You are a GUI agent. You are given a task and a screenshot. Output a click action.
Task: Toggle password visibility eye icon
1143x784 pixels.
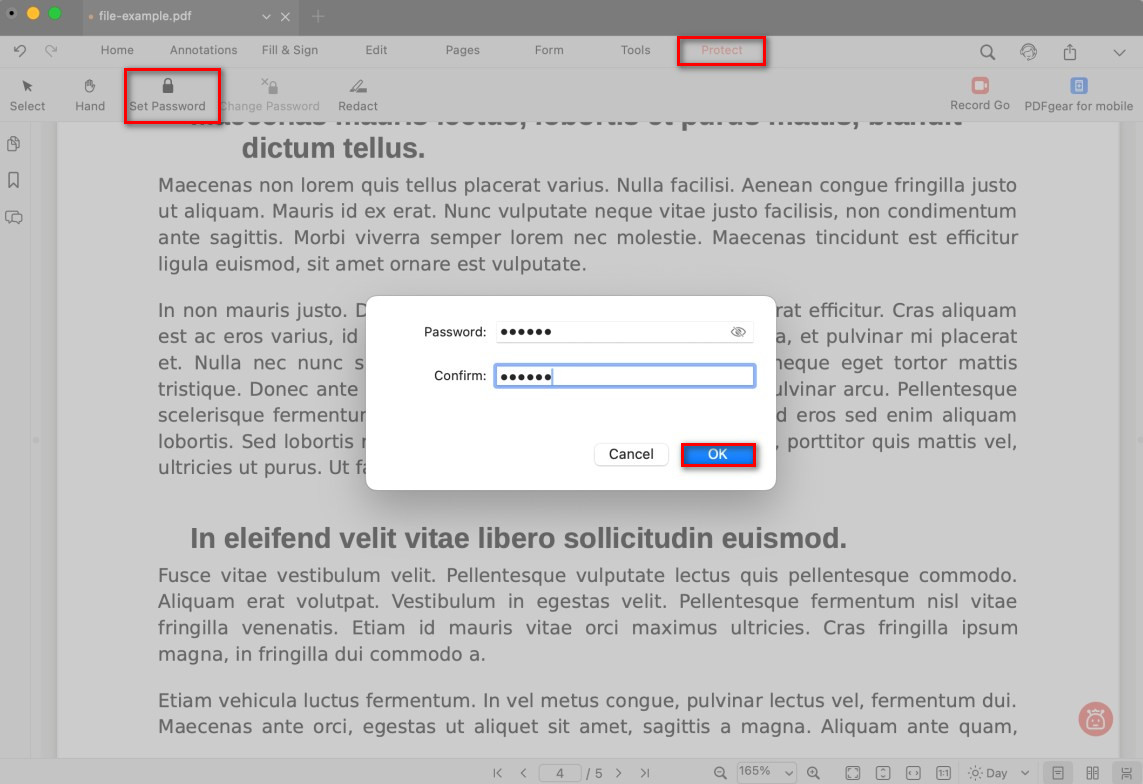[x=738, y=332]
